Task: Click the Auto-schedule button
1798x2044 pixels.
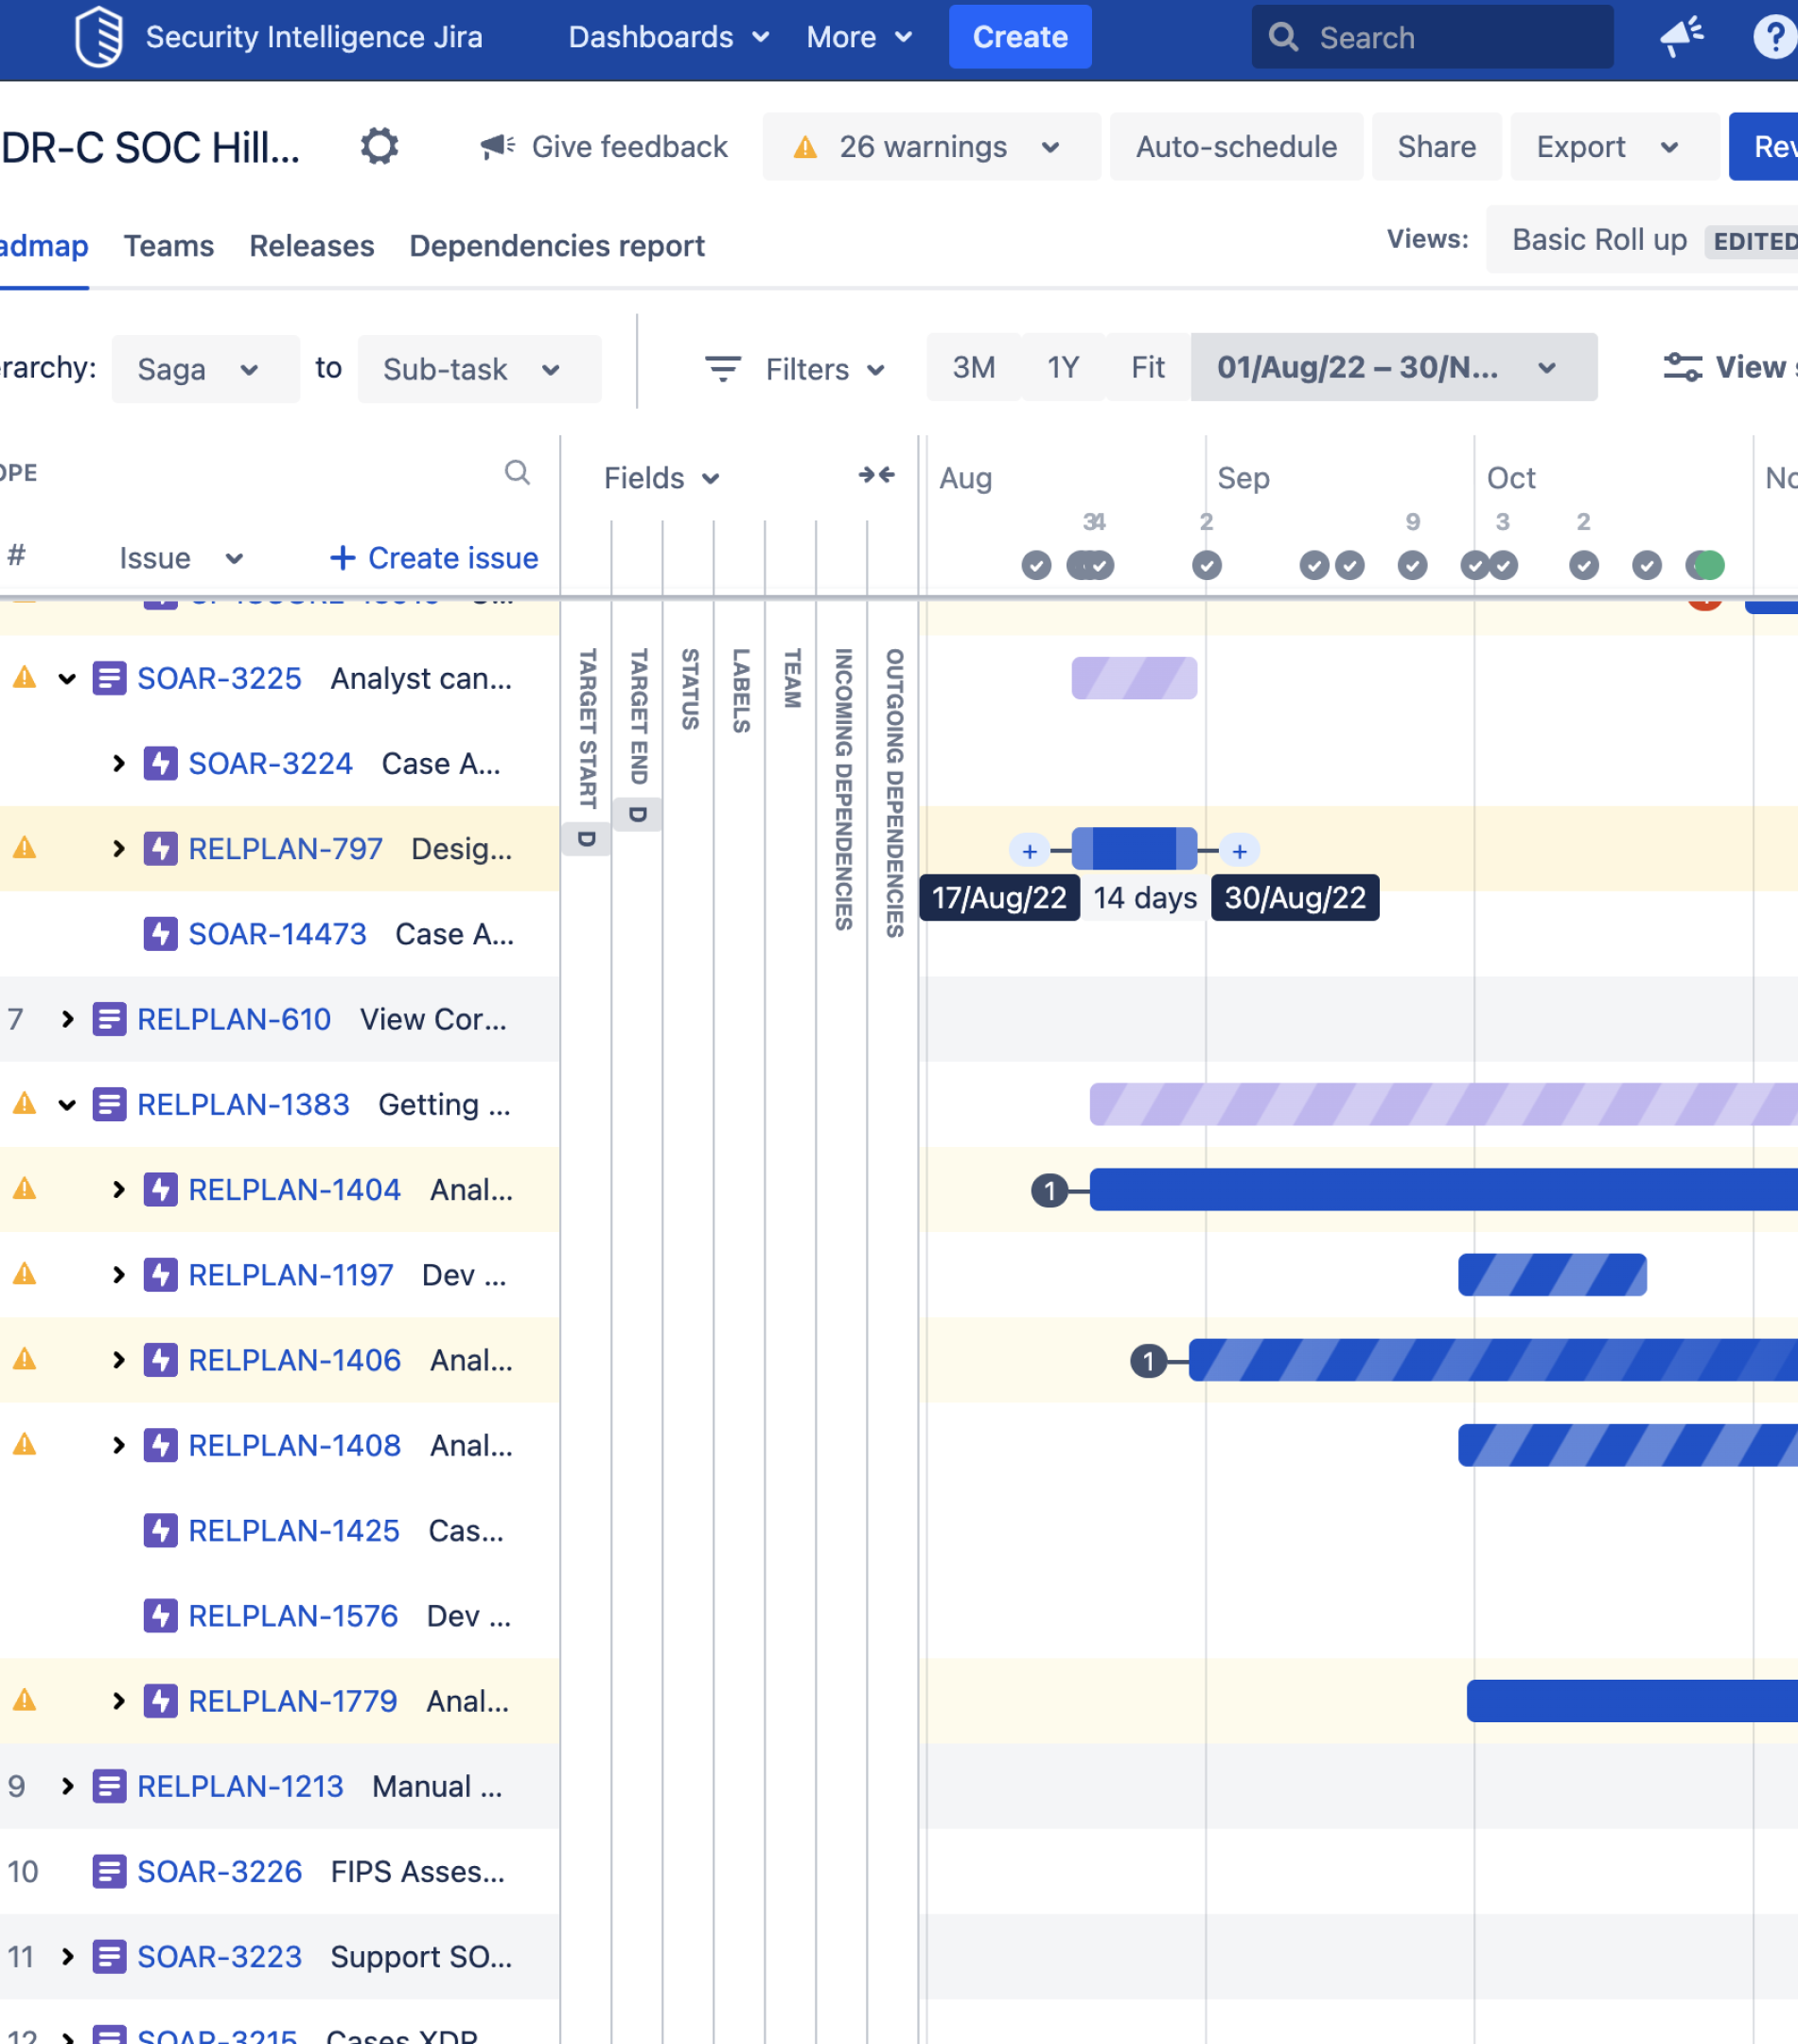Action: tap(1236, 147)
